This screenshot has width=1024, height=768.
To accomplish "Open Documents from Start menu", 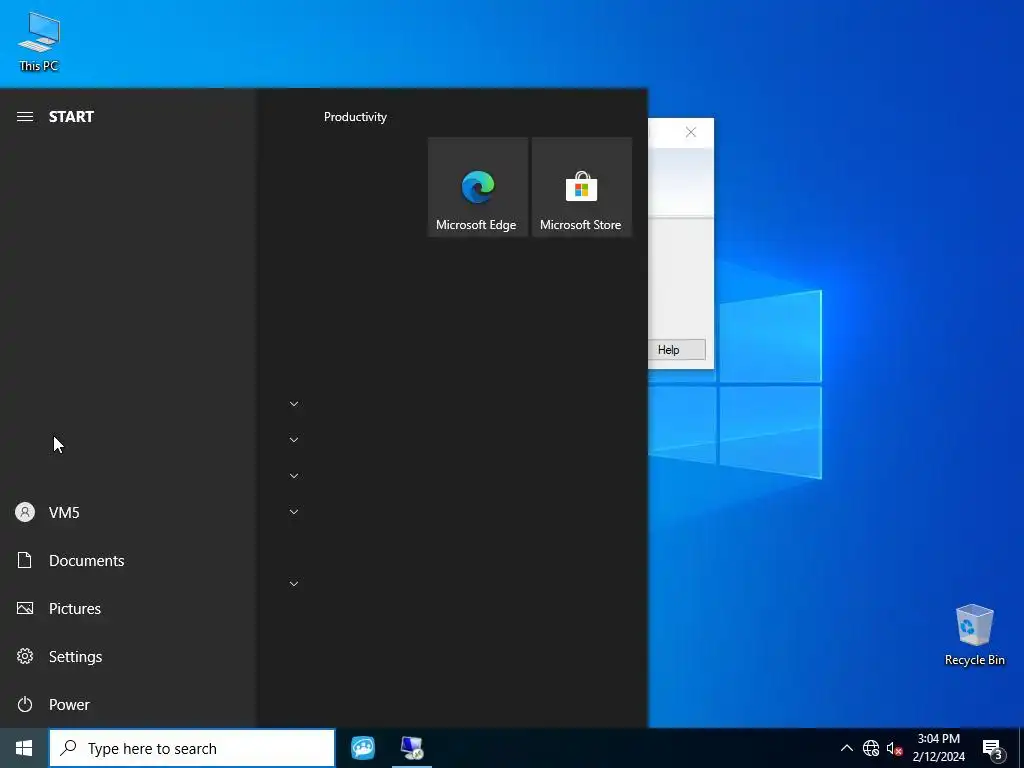I will tap(127, 560).
